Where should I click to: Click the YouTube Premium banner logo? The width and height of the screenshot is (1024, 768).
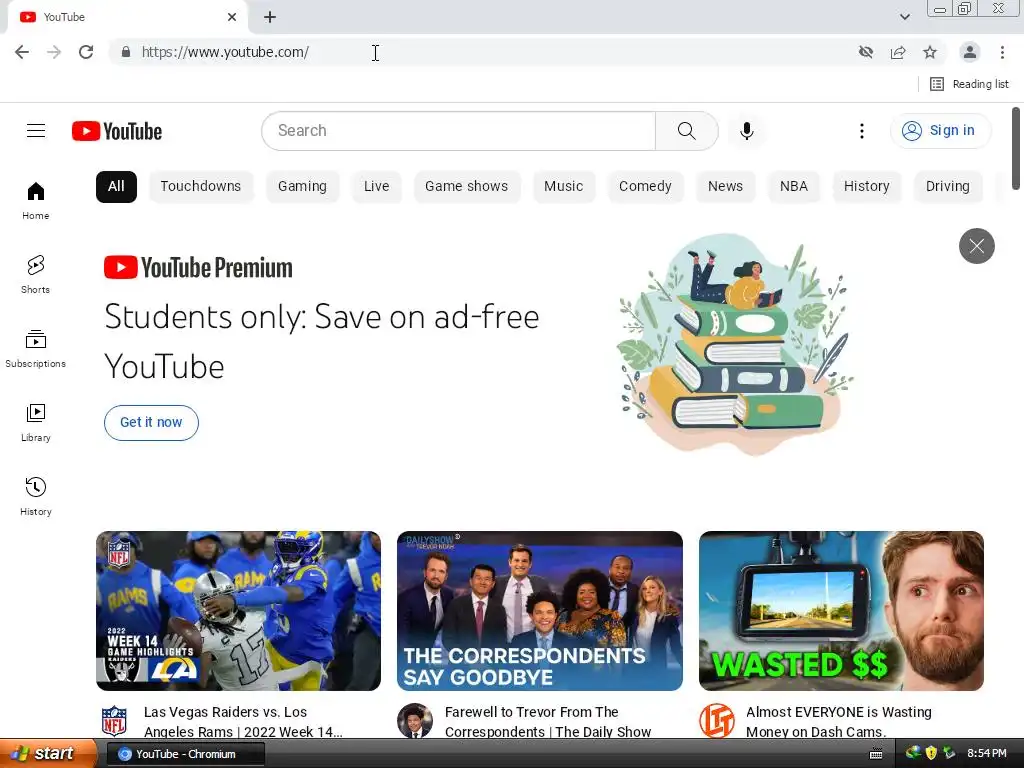click(x=198, y=268)
